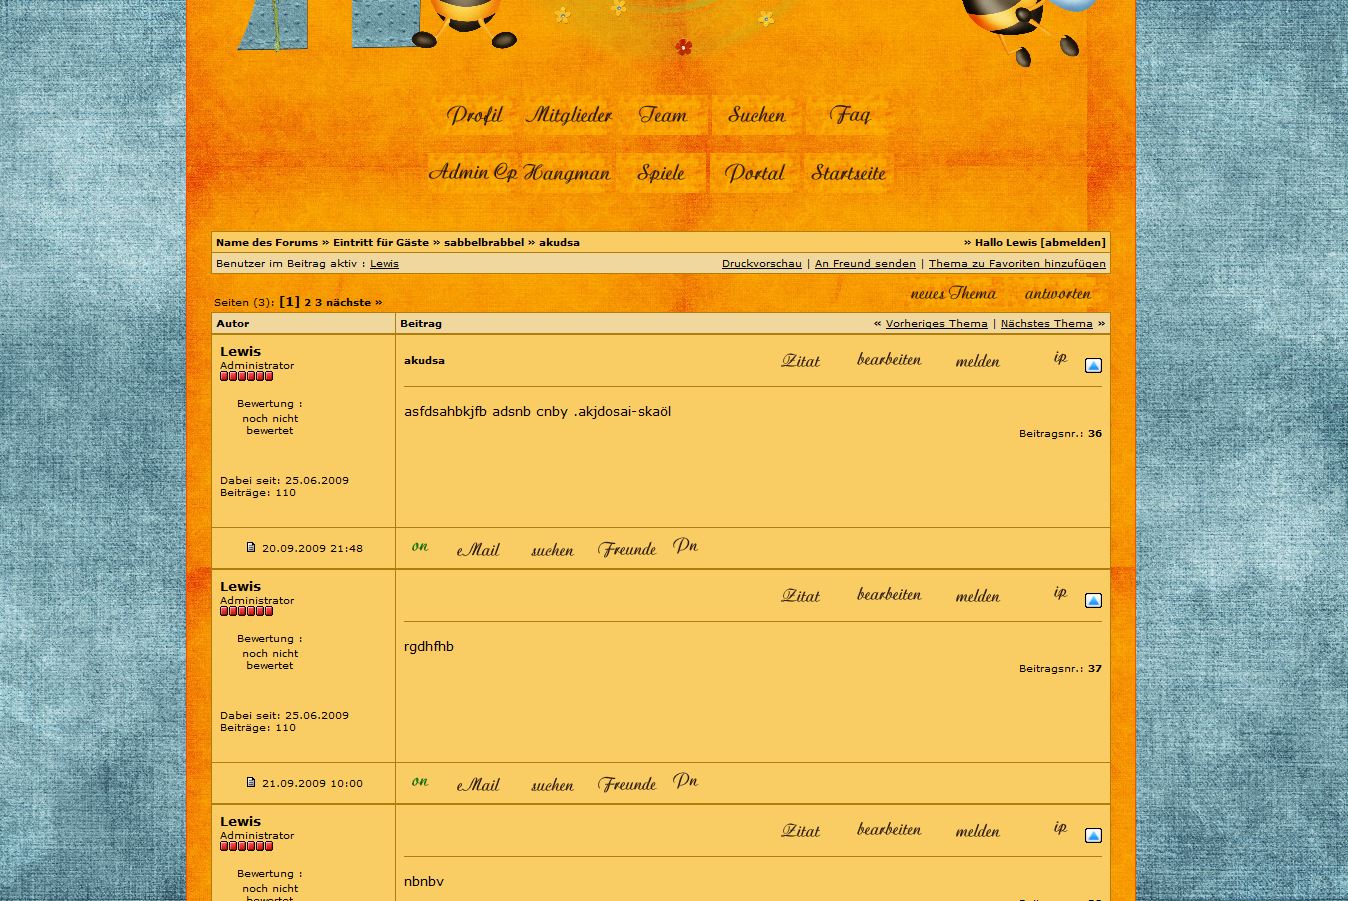Click the blue up-arrow icon in third post
Viewport: 1348px width, 901px height.
pyautogui.click(x=1093, y=836)
